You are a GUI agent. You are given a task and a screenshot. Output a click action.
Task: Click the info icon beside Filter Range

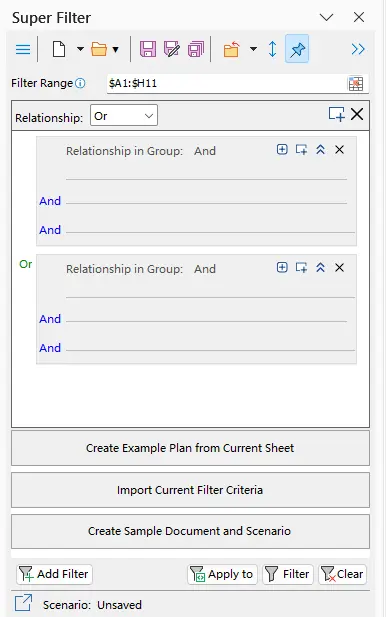point(80,83)
